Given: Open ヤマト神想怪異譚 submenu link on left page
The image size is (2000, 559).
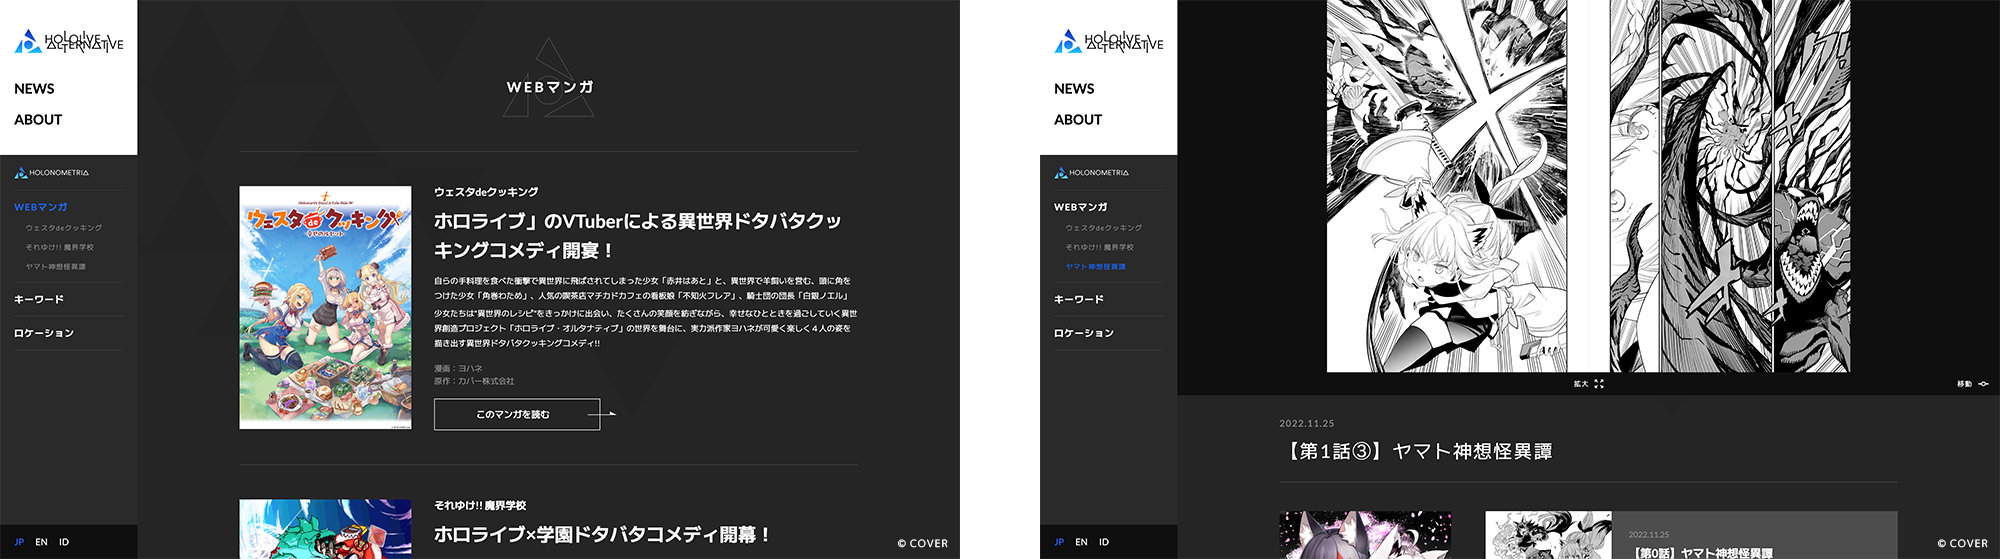Looking at the screenshot, I should (x=56, y=267).
